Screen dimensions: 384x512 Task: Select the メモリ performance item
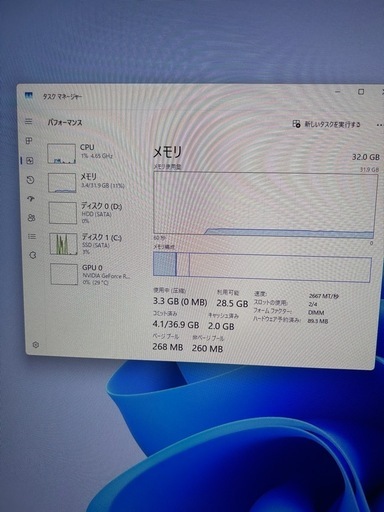(88, 182)
